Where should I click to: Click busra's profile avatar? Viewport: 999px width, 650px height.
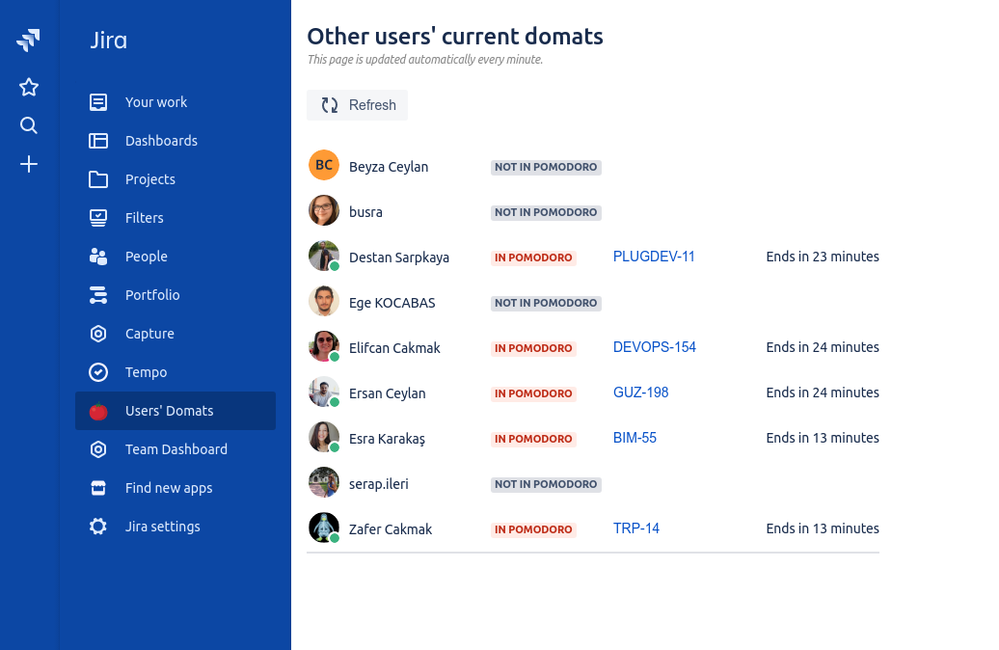click(324, 210)
